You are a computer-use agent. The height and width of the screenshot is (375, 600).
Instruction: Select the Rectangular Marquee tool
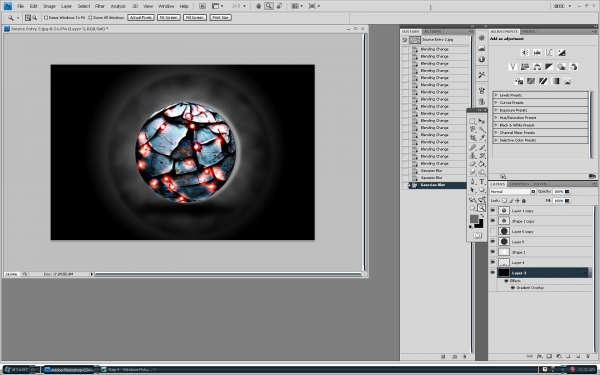point(473,121)
